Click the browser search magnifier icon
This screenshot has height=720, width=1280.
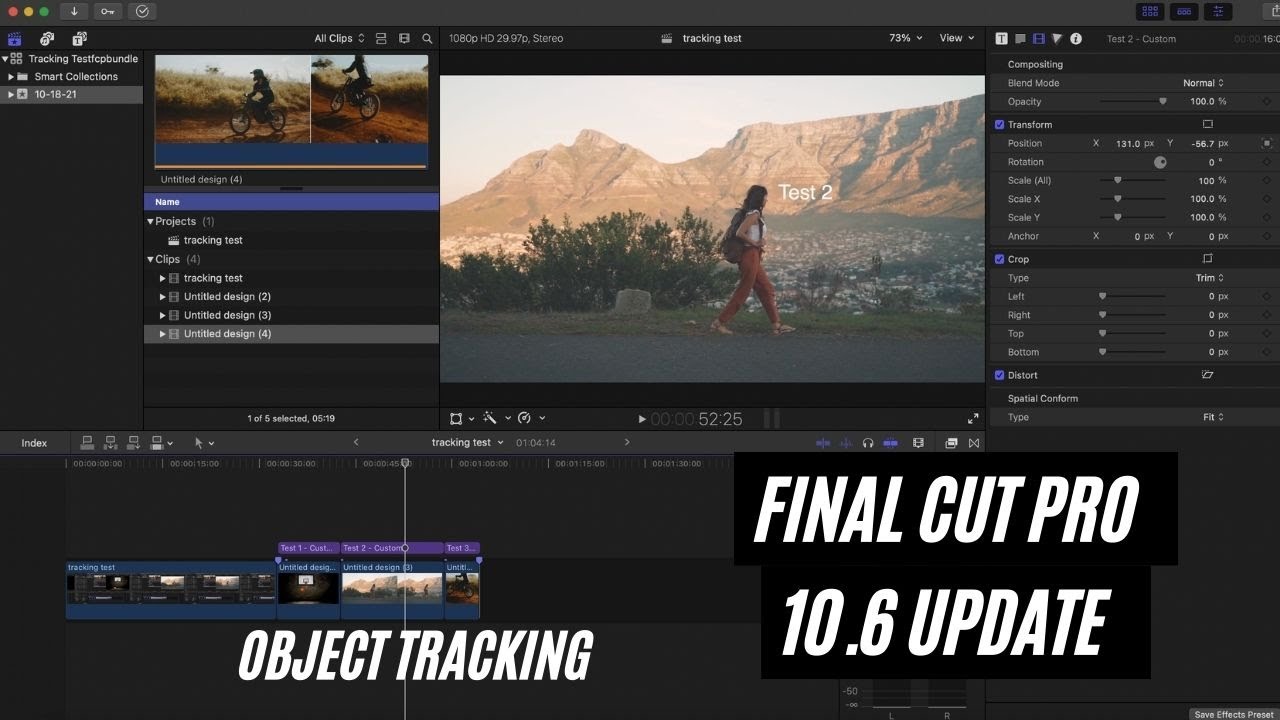427,38
